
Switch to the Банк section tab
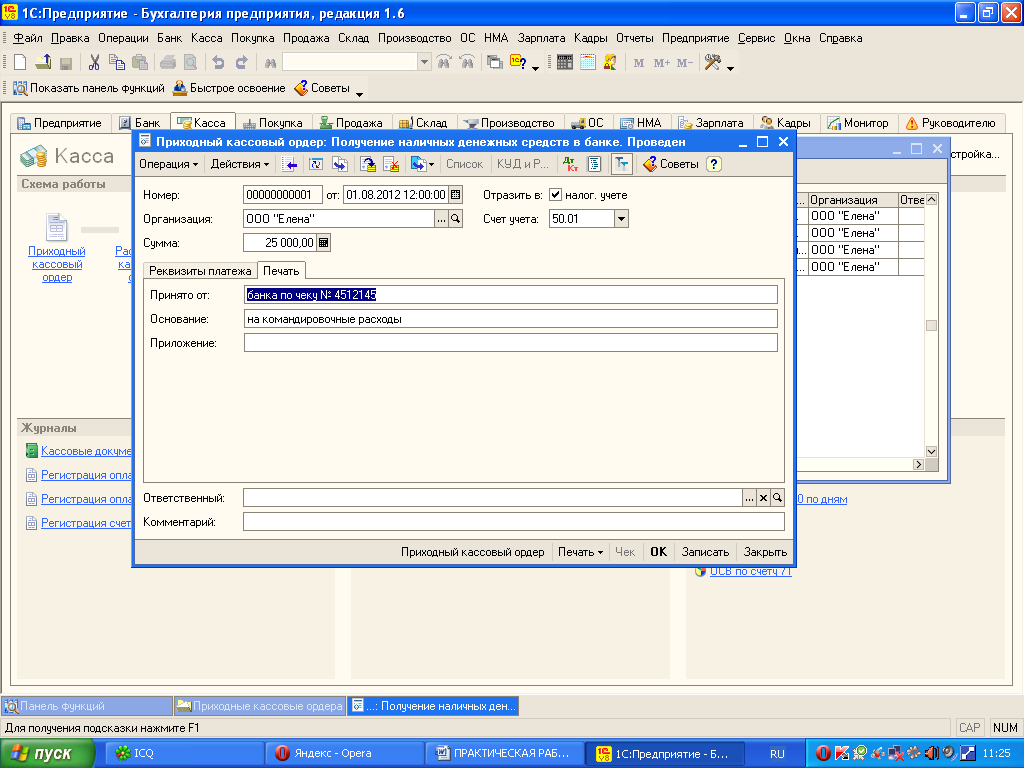click(x=140, y=123)
